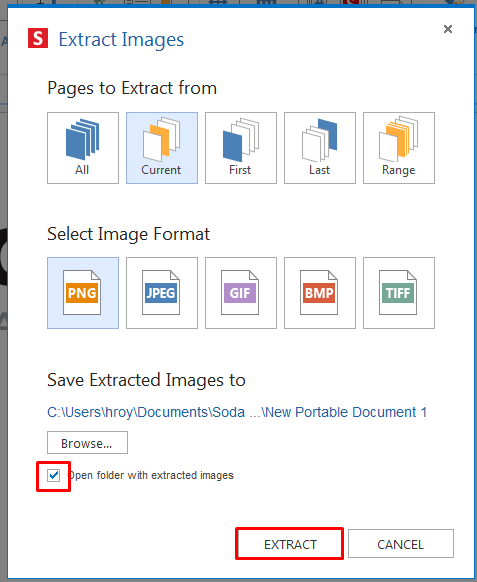Click the Soda PDF logo icon
Image resolution: width=477 pixels, height=582 pixels.
click(x=38, y=38)
